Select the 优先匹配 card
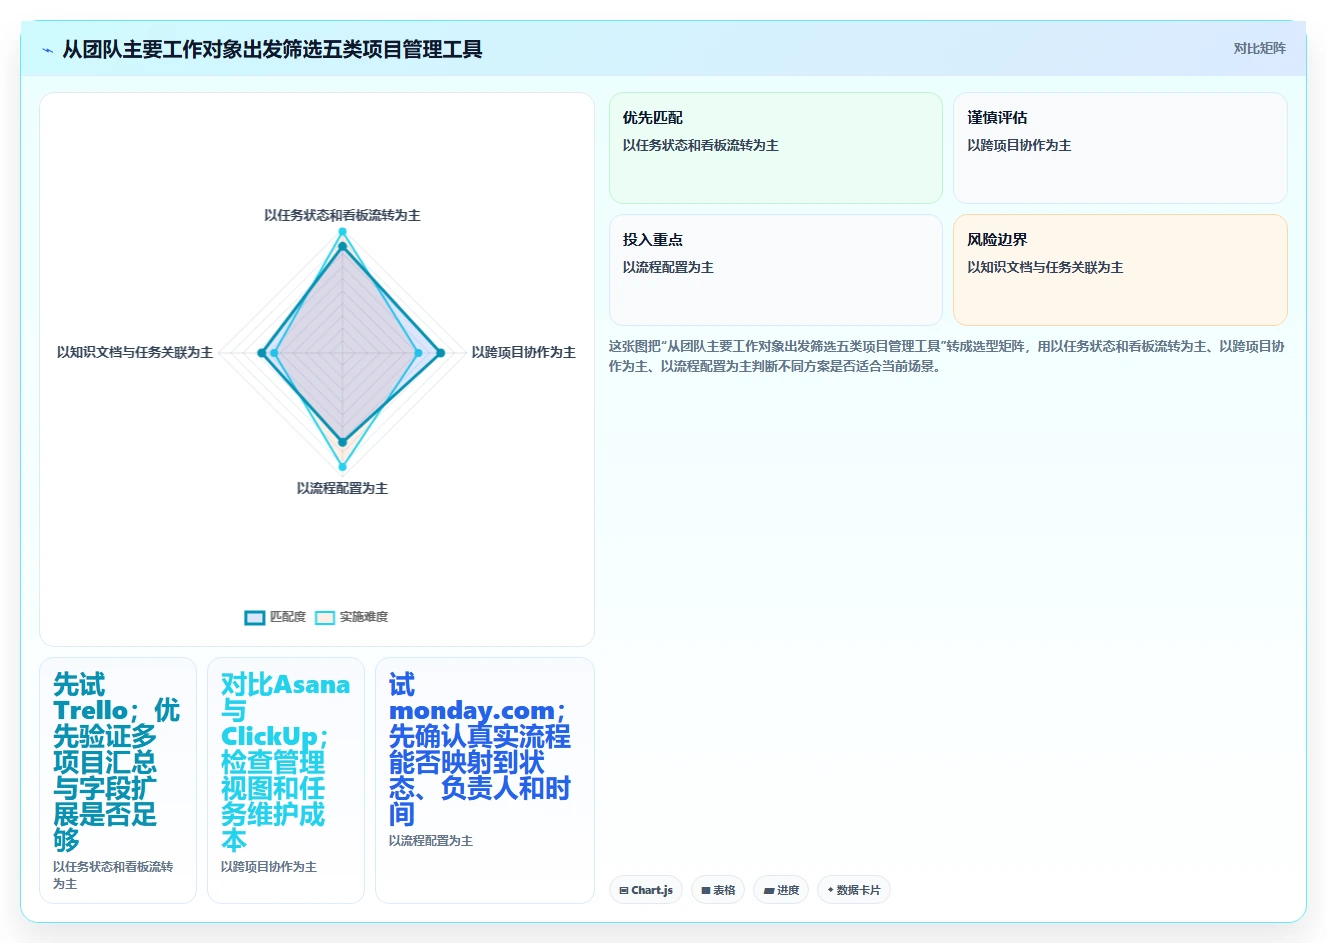The height and width of the screenshot is (943, 1327). point(775,148)
